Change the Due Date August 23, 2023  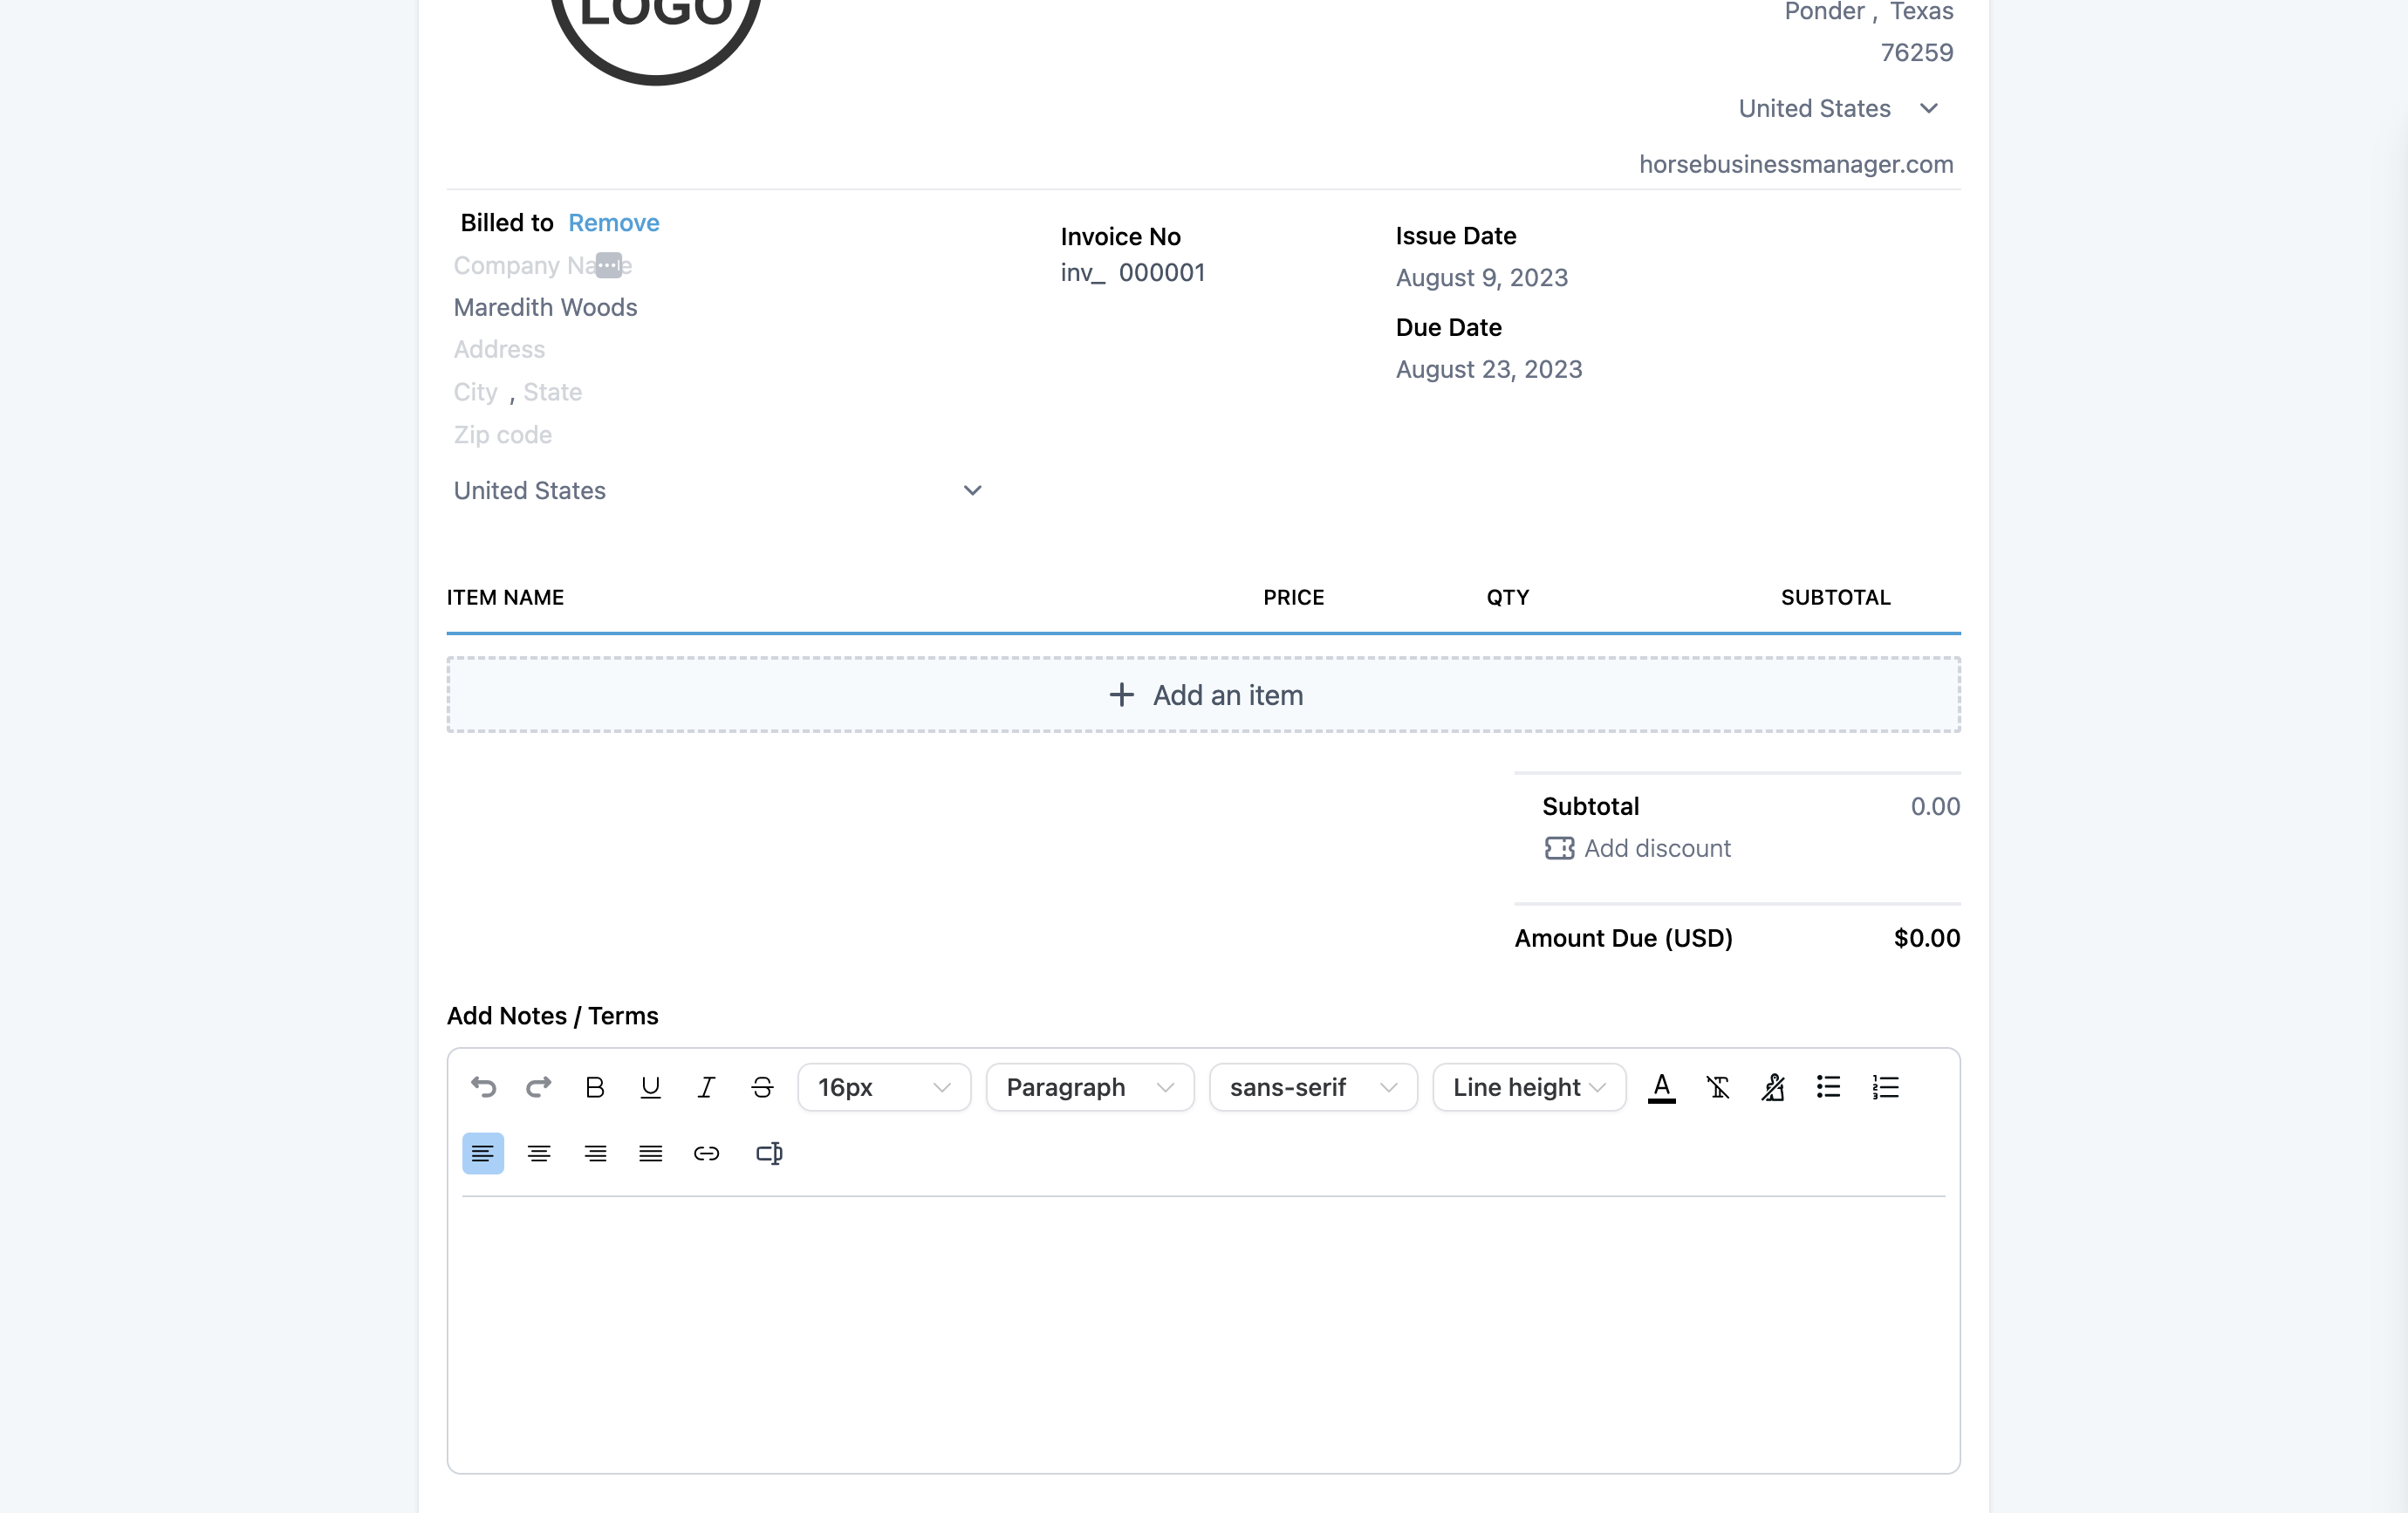[x=1489, y=369]
